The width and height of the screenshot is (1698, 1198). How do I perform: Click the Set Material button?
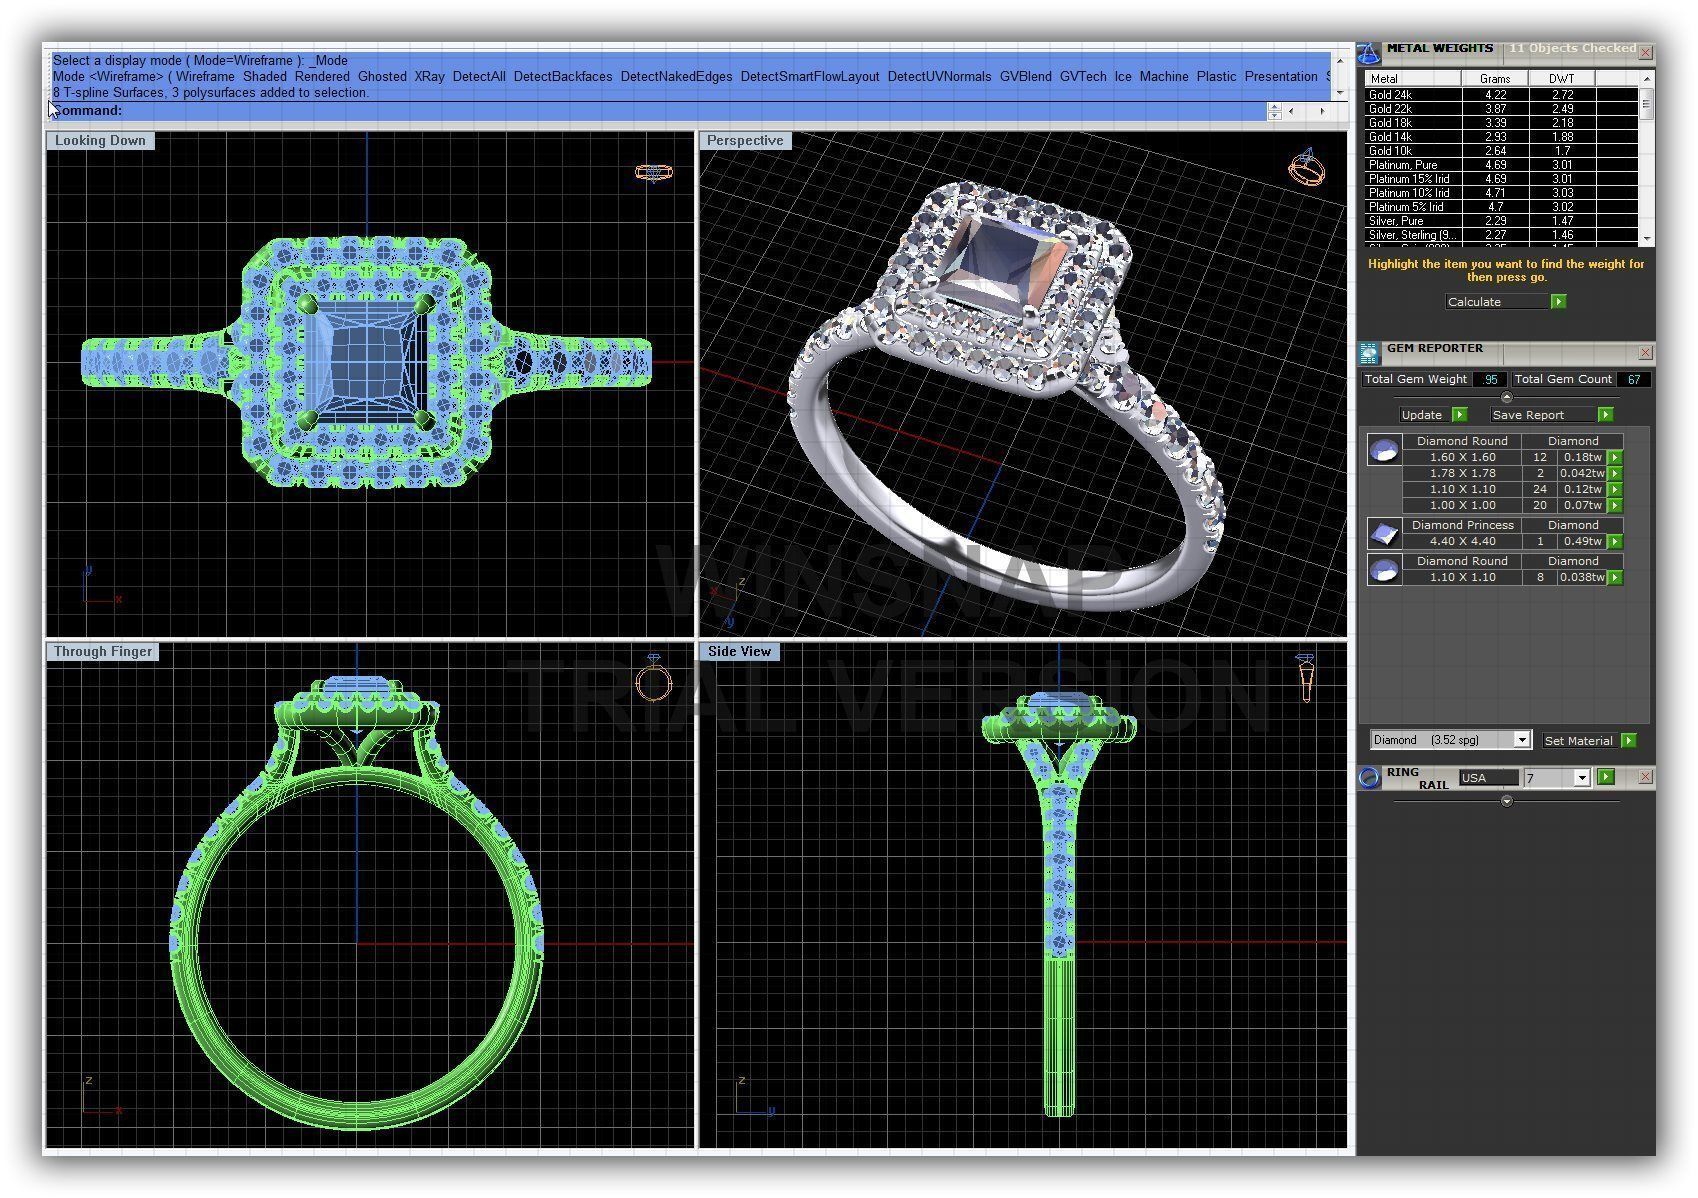tap(1579, 740)
